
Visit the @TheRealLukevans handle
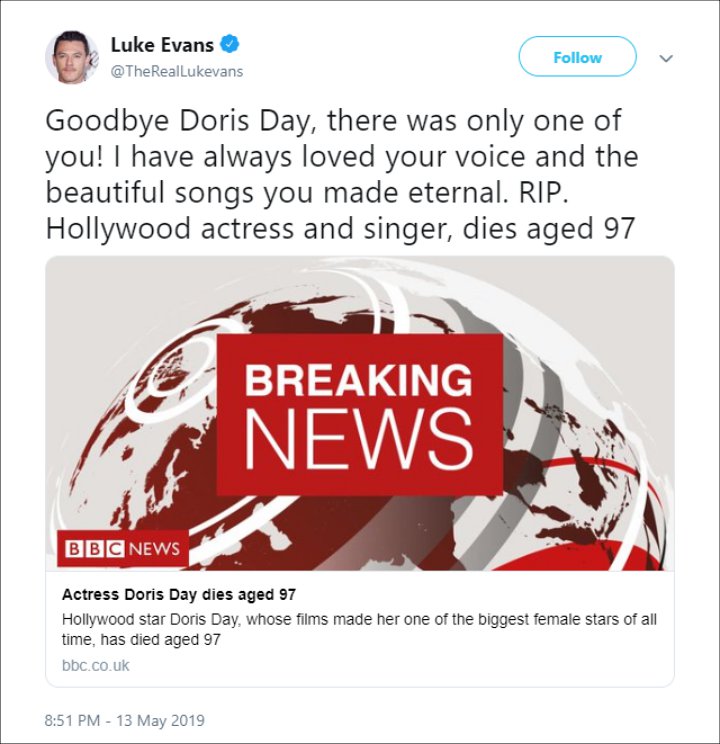177,72
